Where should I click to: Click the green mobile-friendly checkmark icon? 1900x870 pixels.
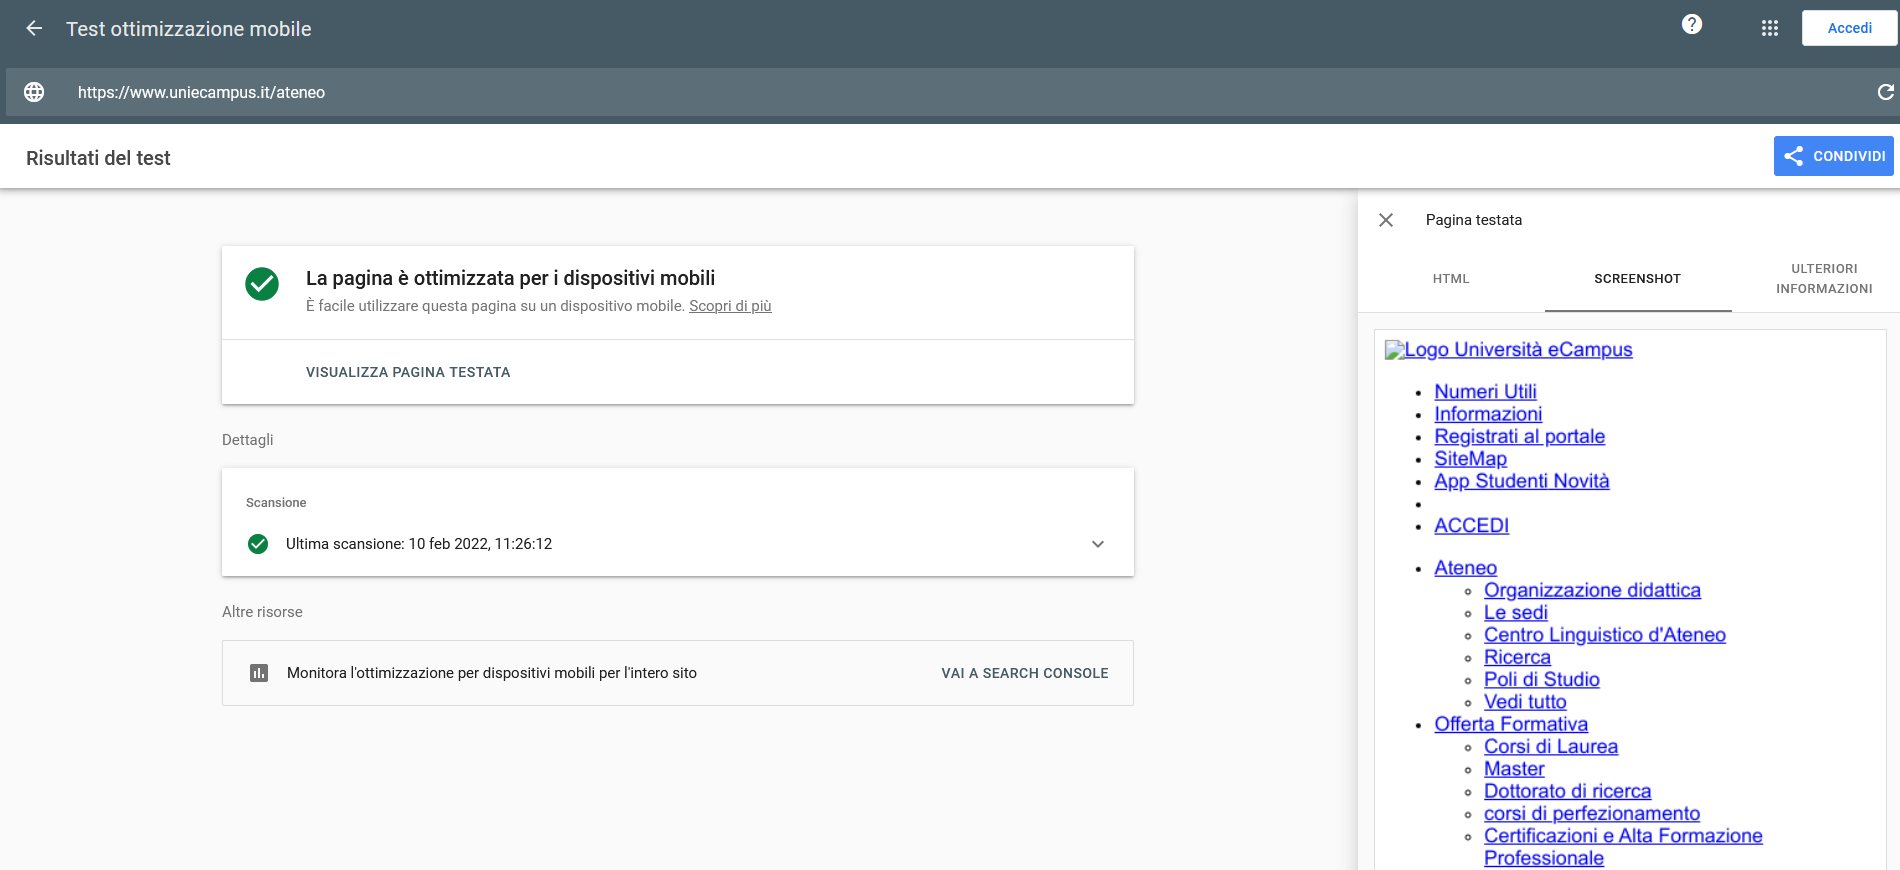click(x=262, y=284)
